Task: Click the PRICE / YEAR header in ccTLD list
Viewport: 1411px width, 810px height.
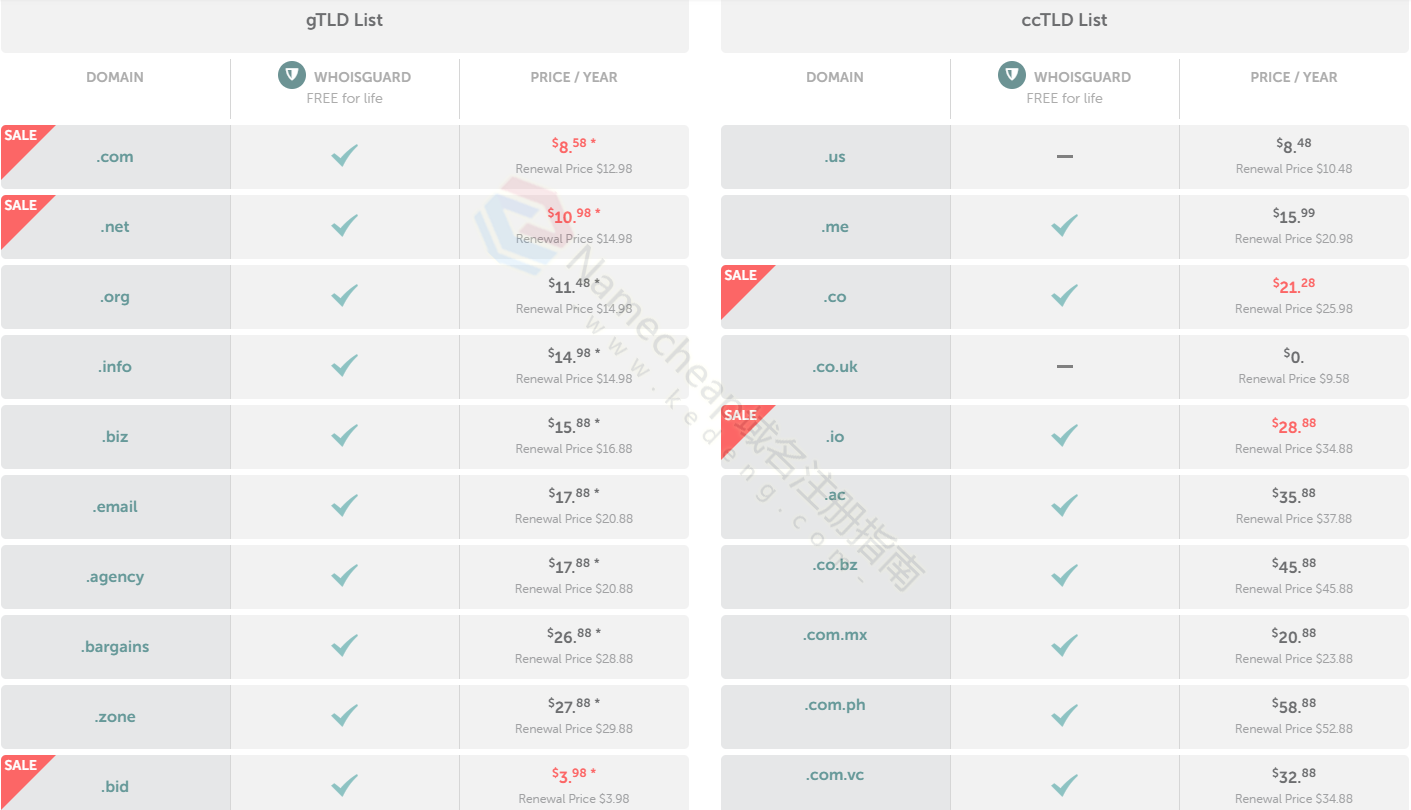Action: tap(1294, 77)
